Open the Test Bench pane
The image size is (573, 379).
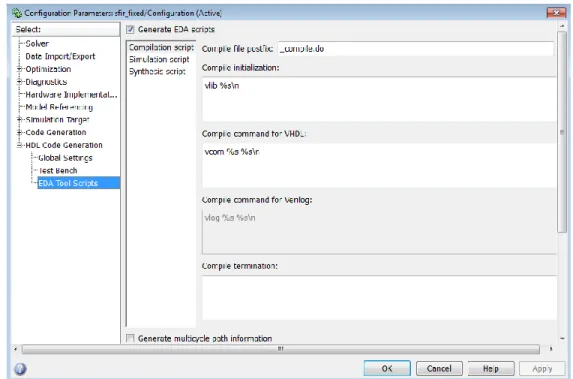pyautogui.click(x=58, y=171)
